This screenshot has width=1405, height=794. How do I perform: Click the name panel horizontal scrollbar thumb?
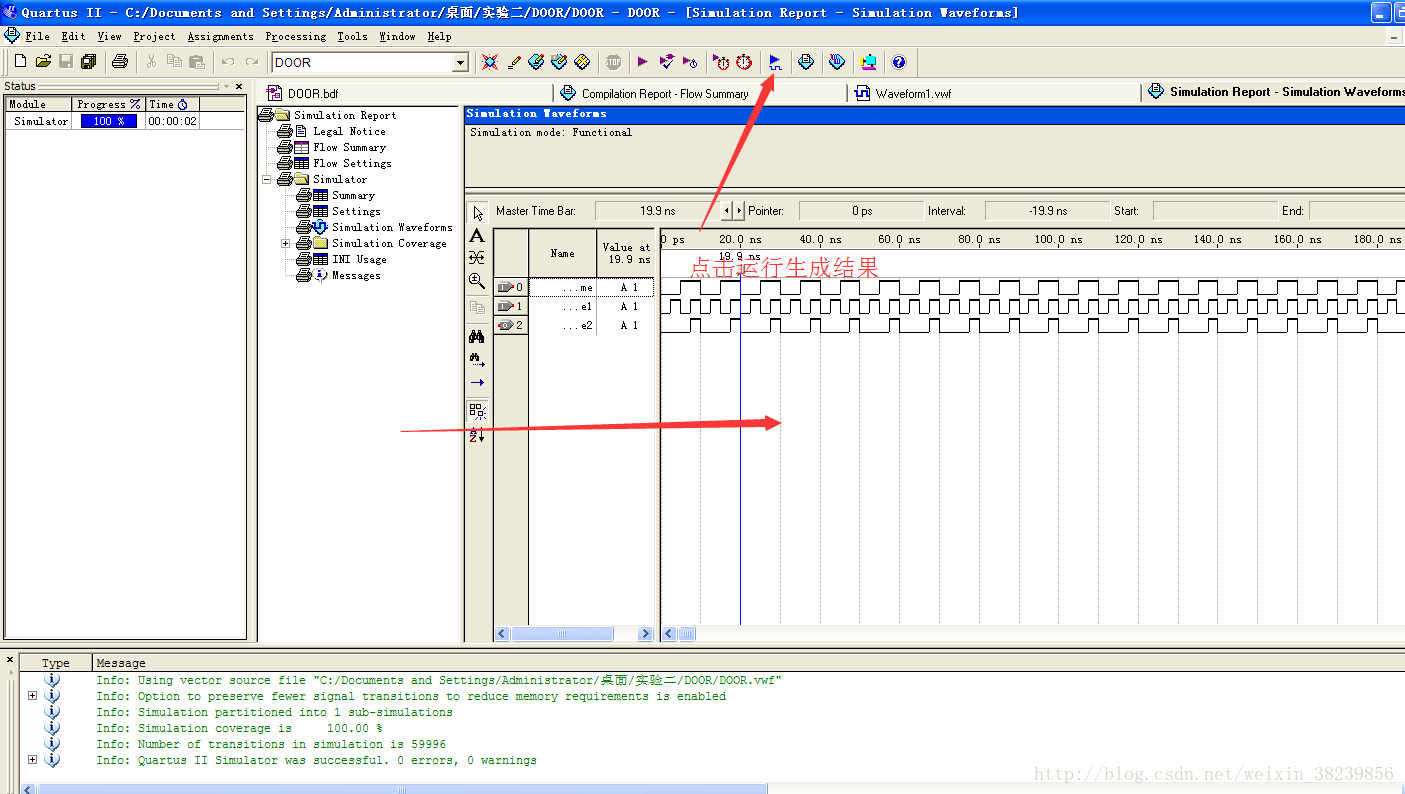point(562,634)
